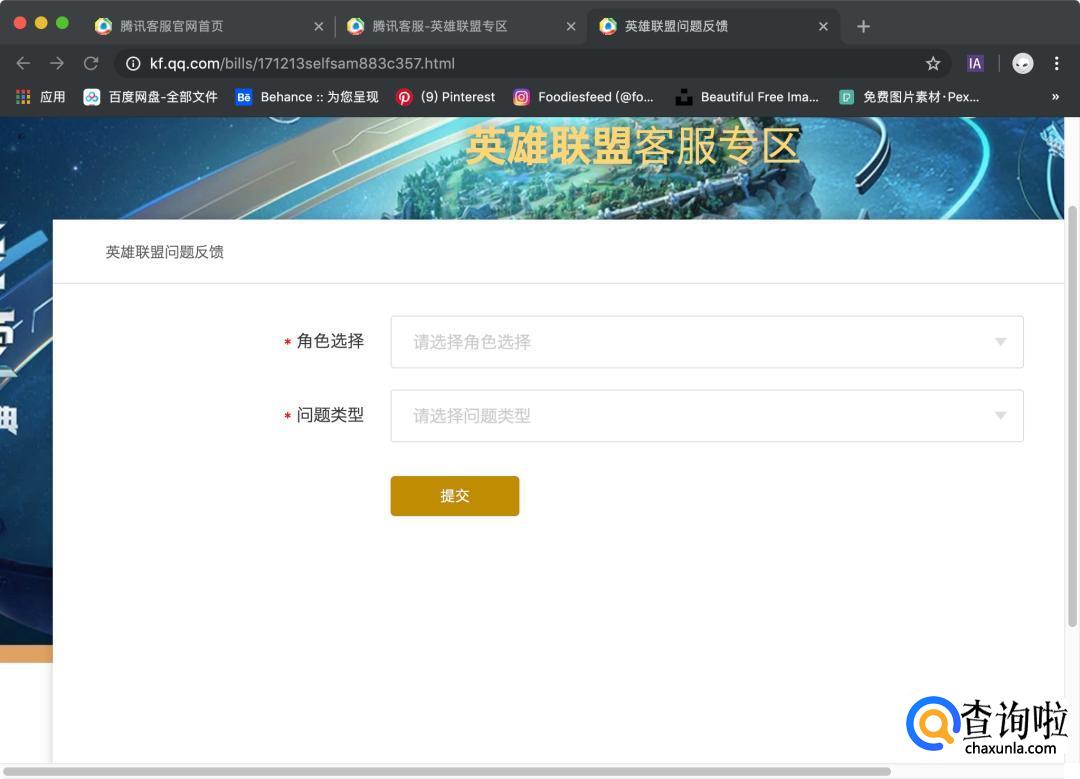Go back with the browser back arrow

[x=23, y=63]
